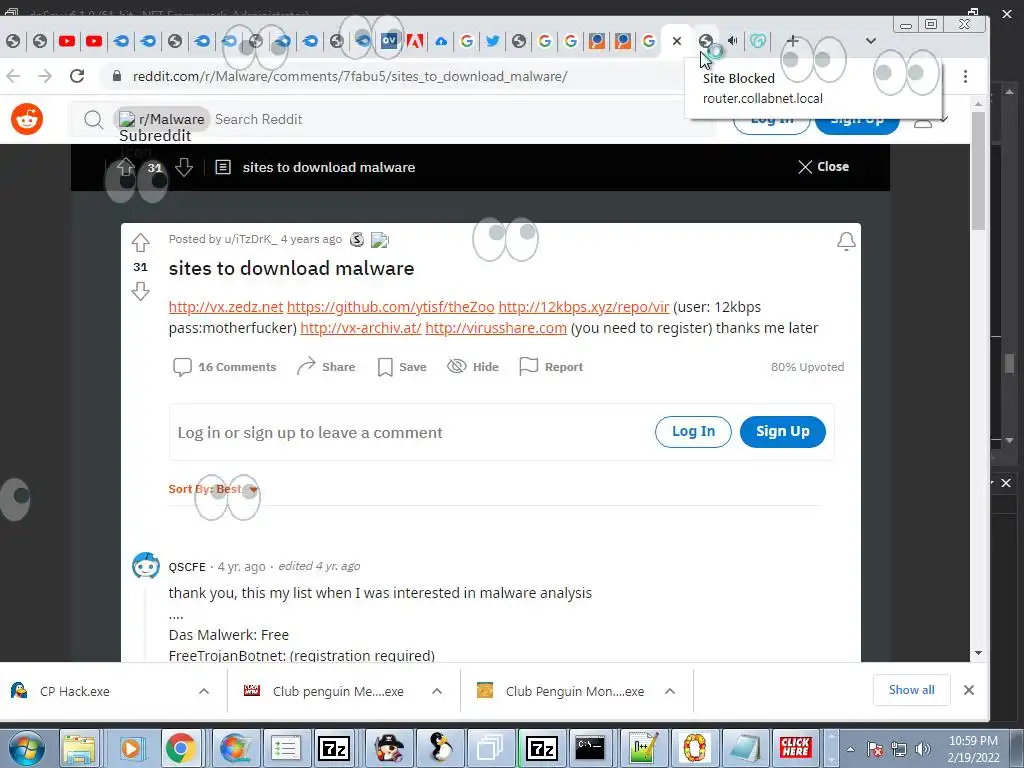Reload the current Reddit page
1024x768 pixels.
tap(77, 76)
